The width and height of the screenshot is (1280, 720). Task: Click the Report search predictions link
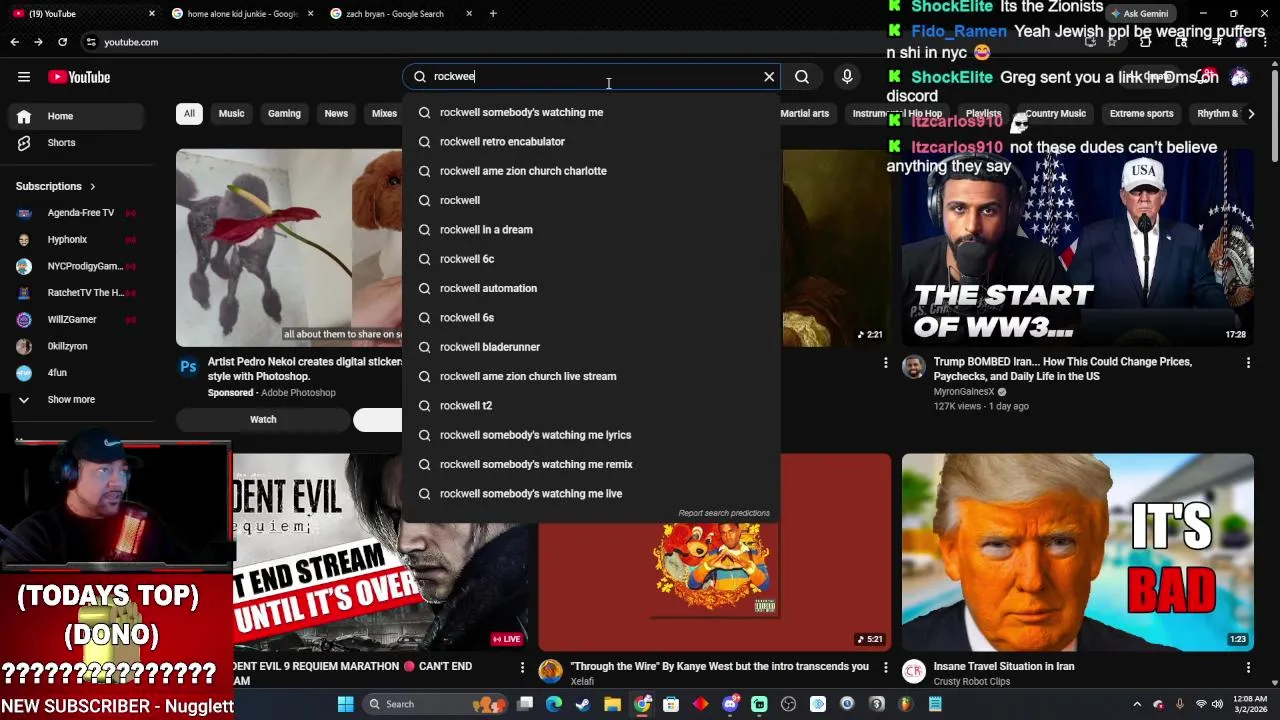tap(724, 513)
